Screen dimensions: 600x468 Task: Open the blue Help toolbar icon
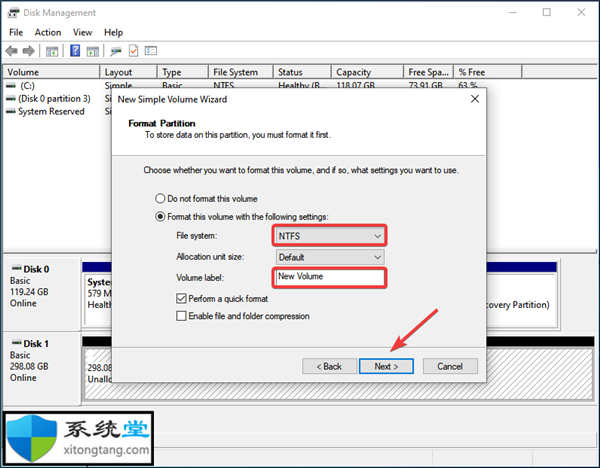[75, 51]
